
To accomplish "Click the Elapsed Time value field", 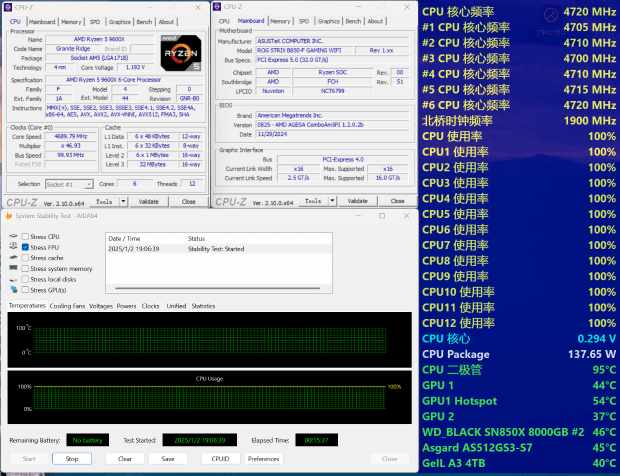I will [316, 440].
